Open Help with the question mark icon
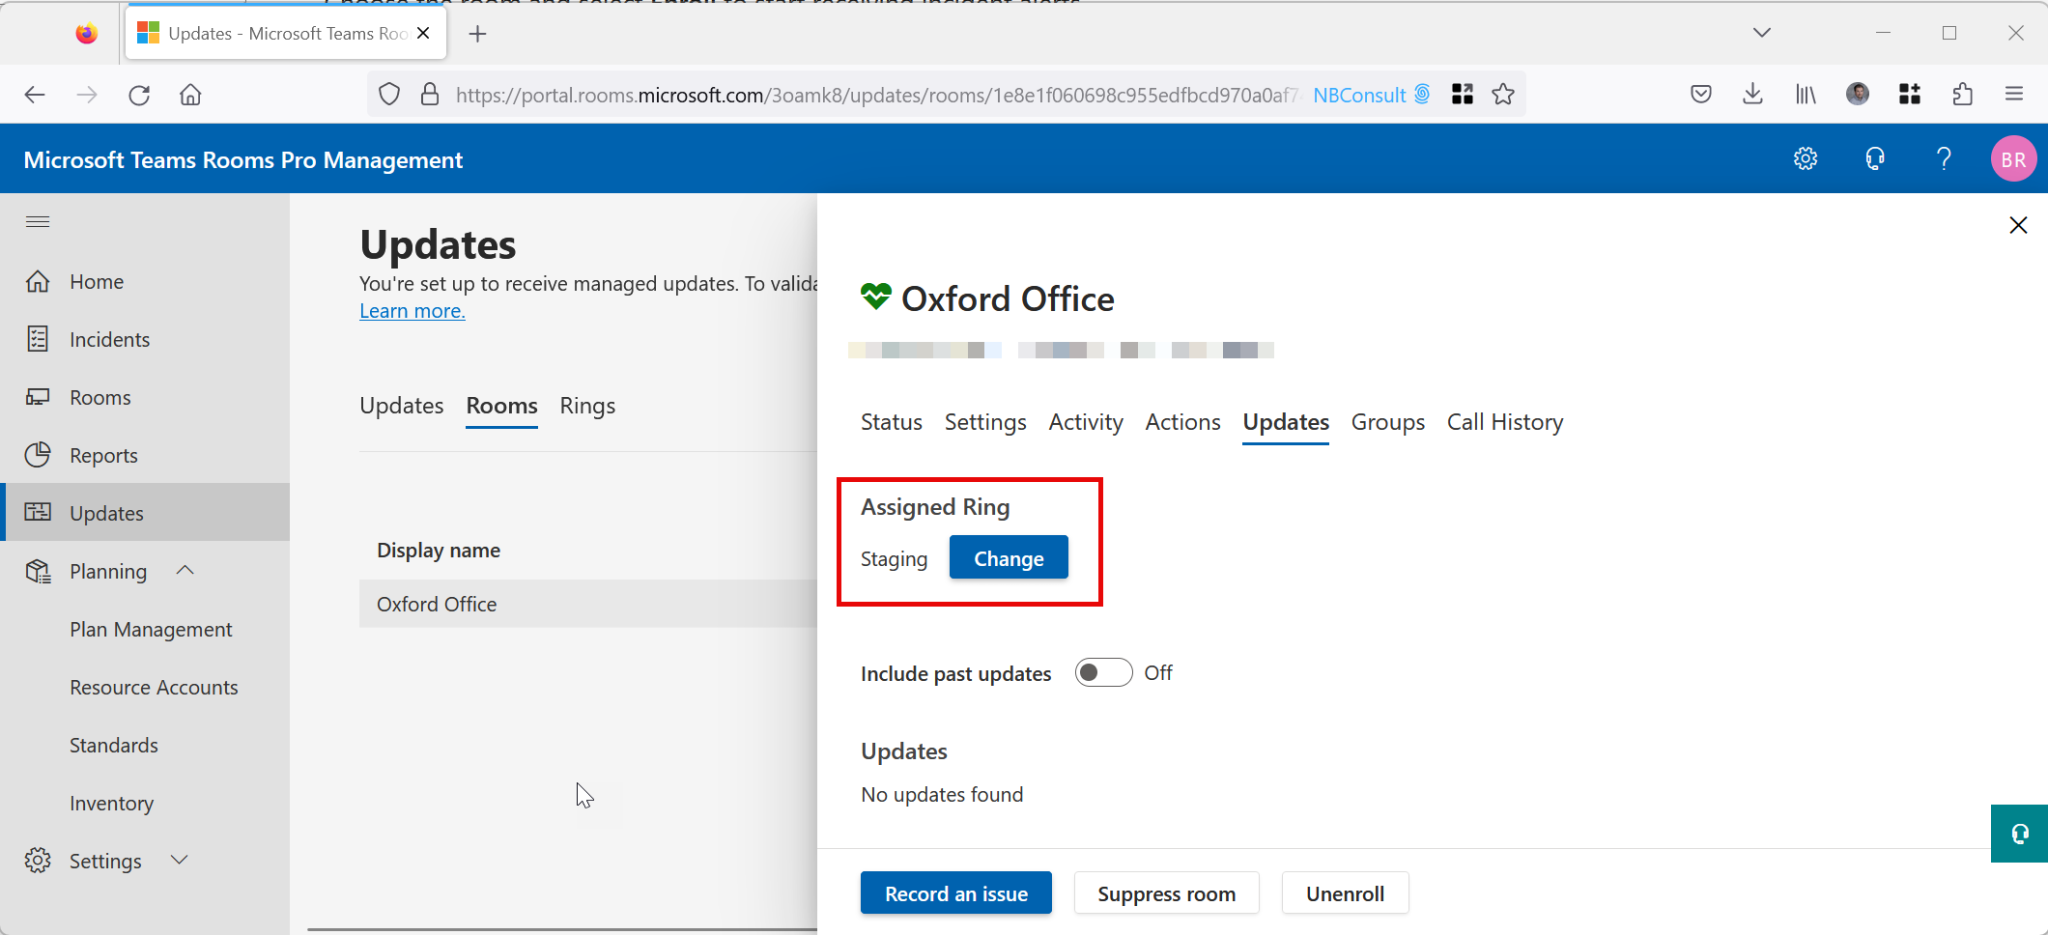The width and height of the screenshot is (2048, 935). (x=1944, y=158)
